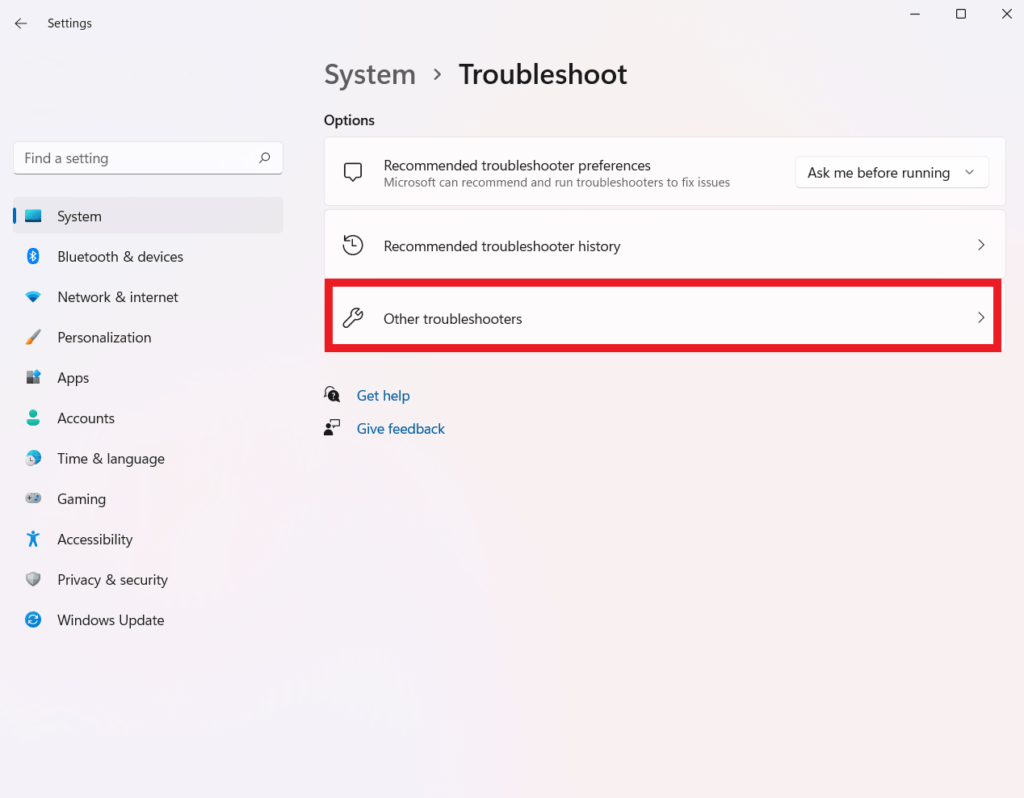The height and width of the screenshot is (798, 1024).
Task: Click the Accessibility person icon
Action: 33,539
